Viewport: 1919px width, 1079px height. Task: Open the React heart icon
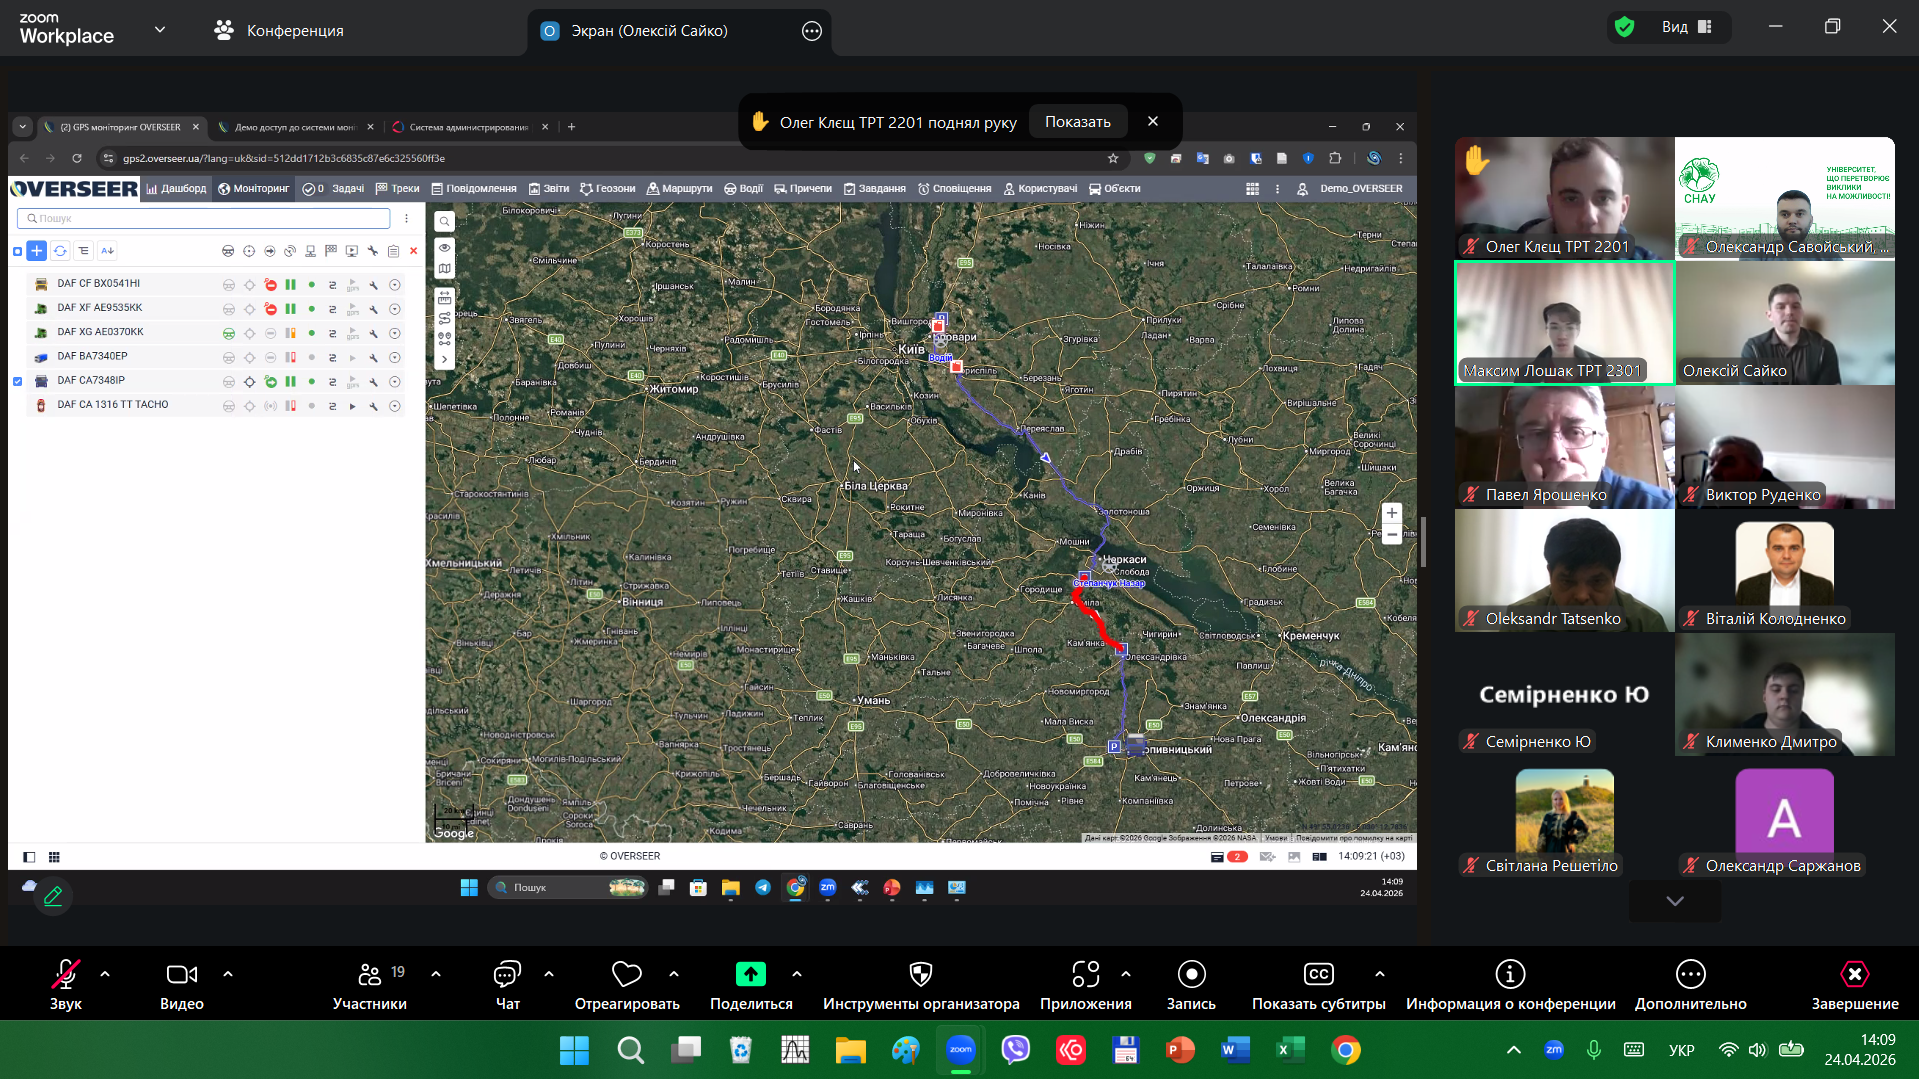point(627,974)
